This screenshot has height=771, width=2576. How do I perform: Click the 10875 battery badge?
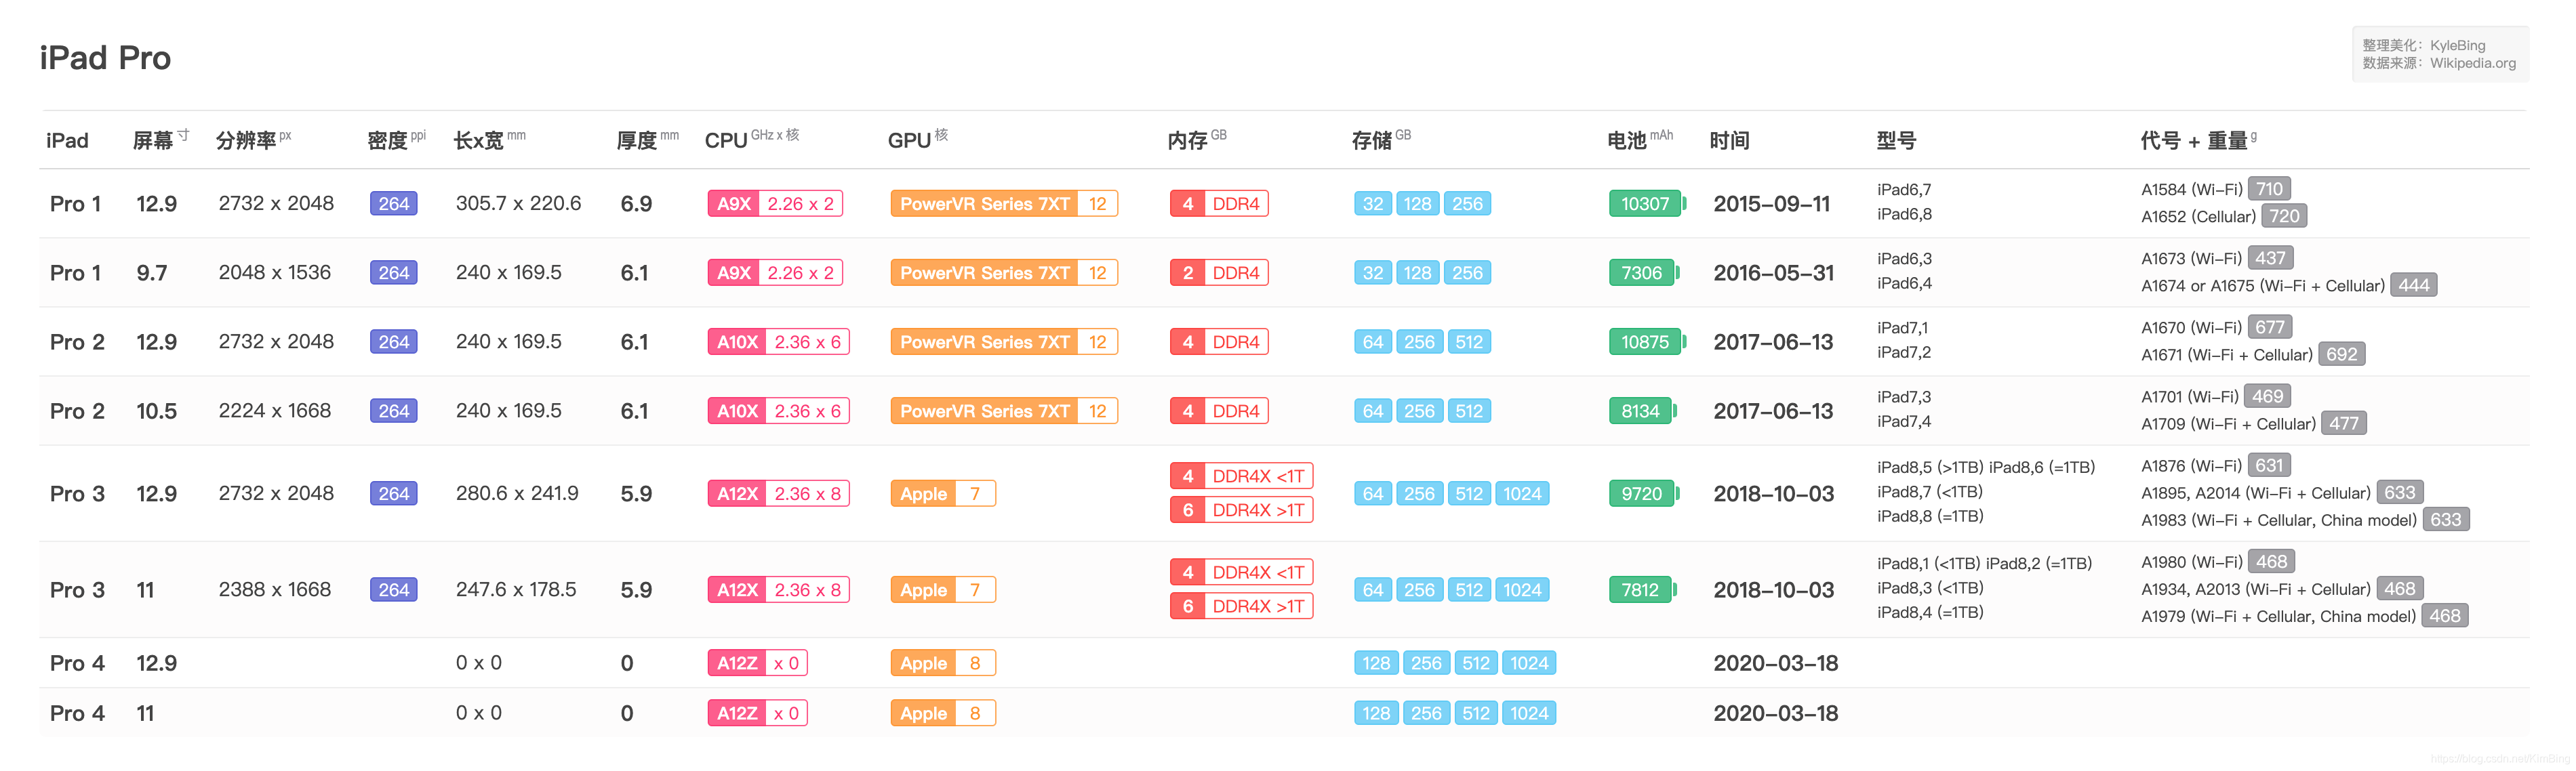pos(1645,342)
